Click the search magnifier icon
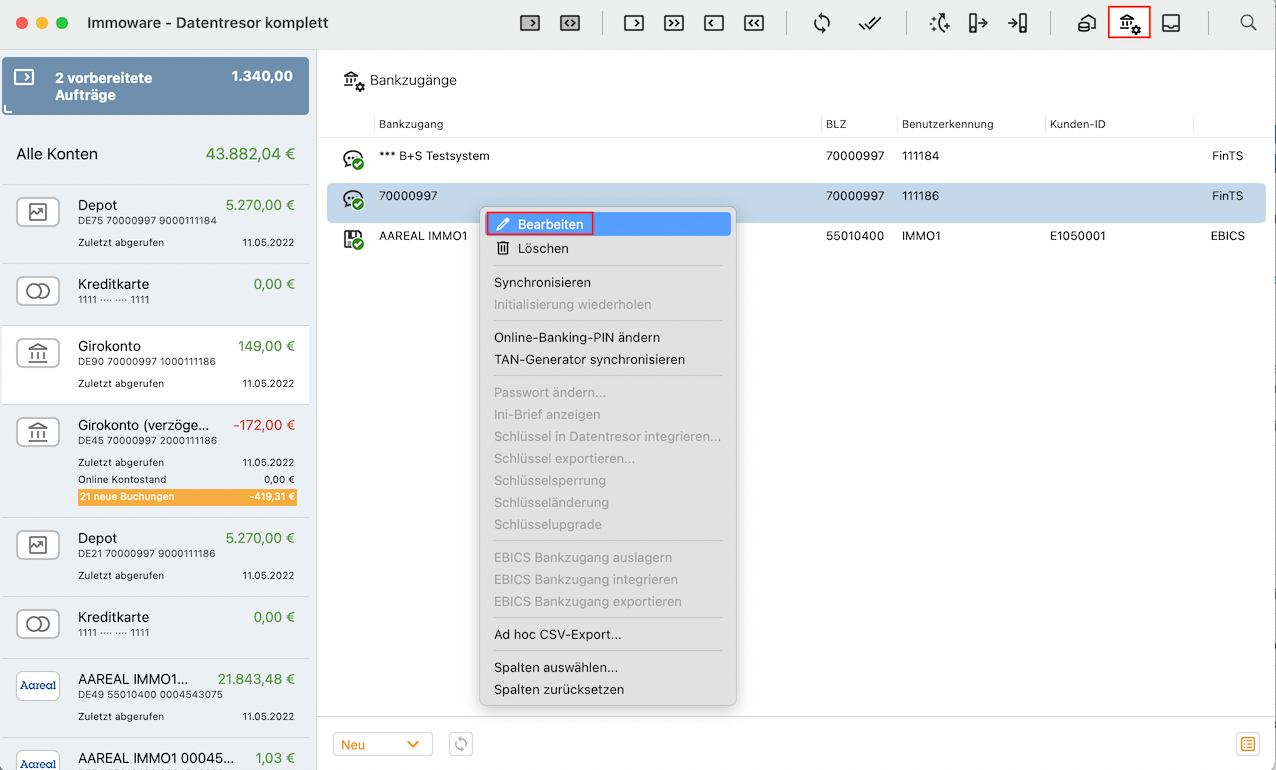 pyautogui.click(x=1248, y=23)
